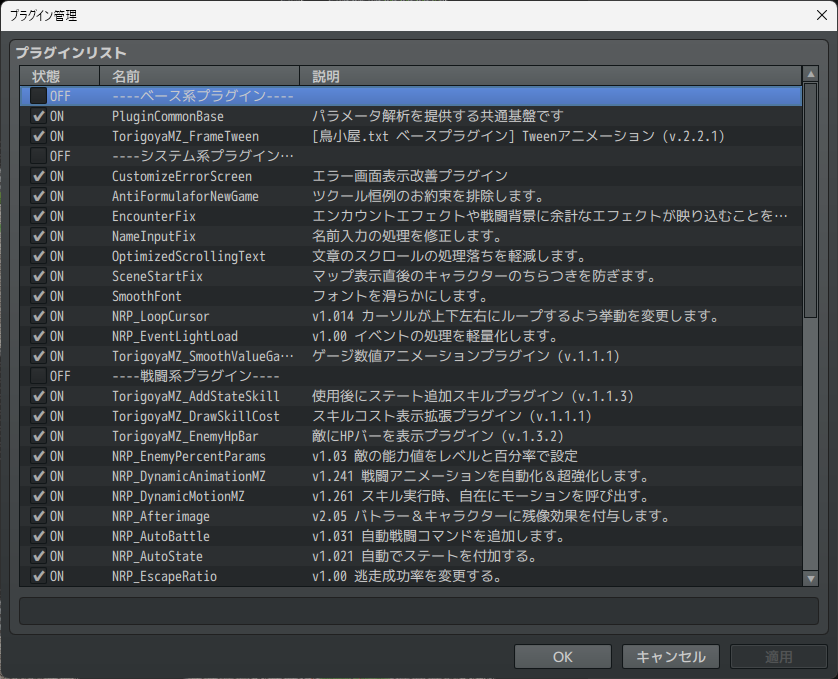
Task: Click description v1.03 敵の能力値をレベルと百分率で設定
Action: [x=445, y=456]
